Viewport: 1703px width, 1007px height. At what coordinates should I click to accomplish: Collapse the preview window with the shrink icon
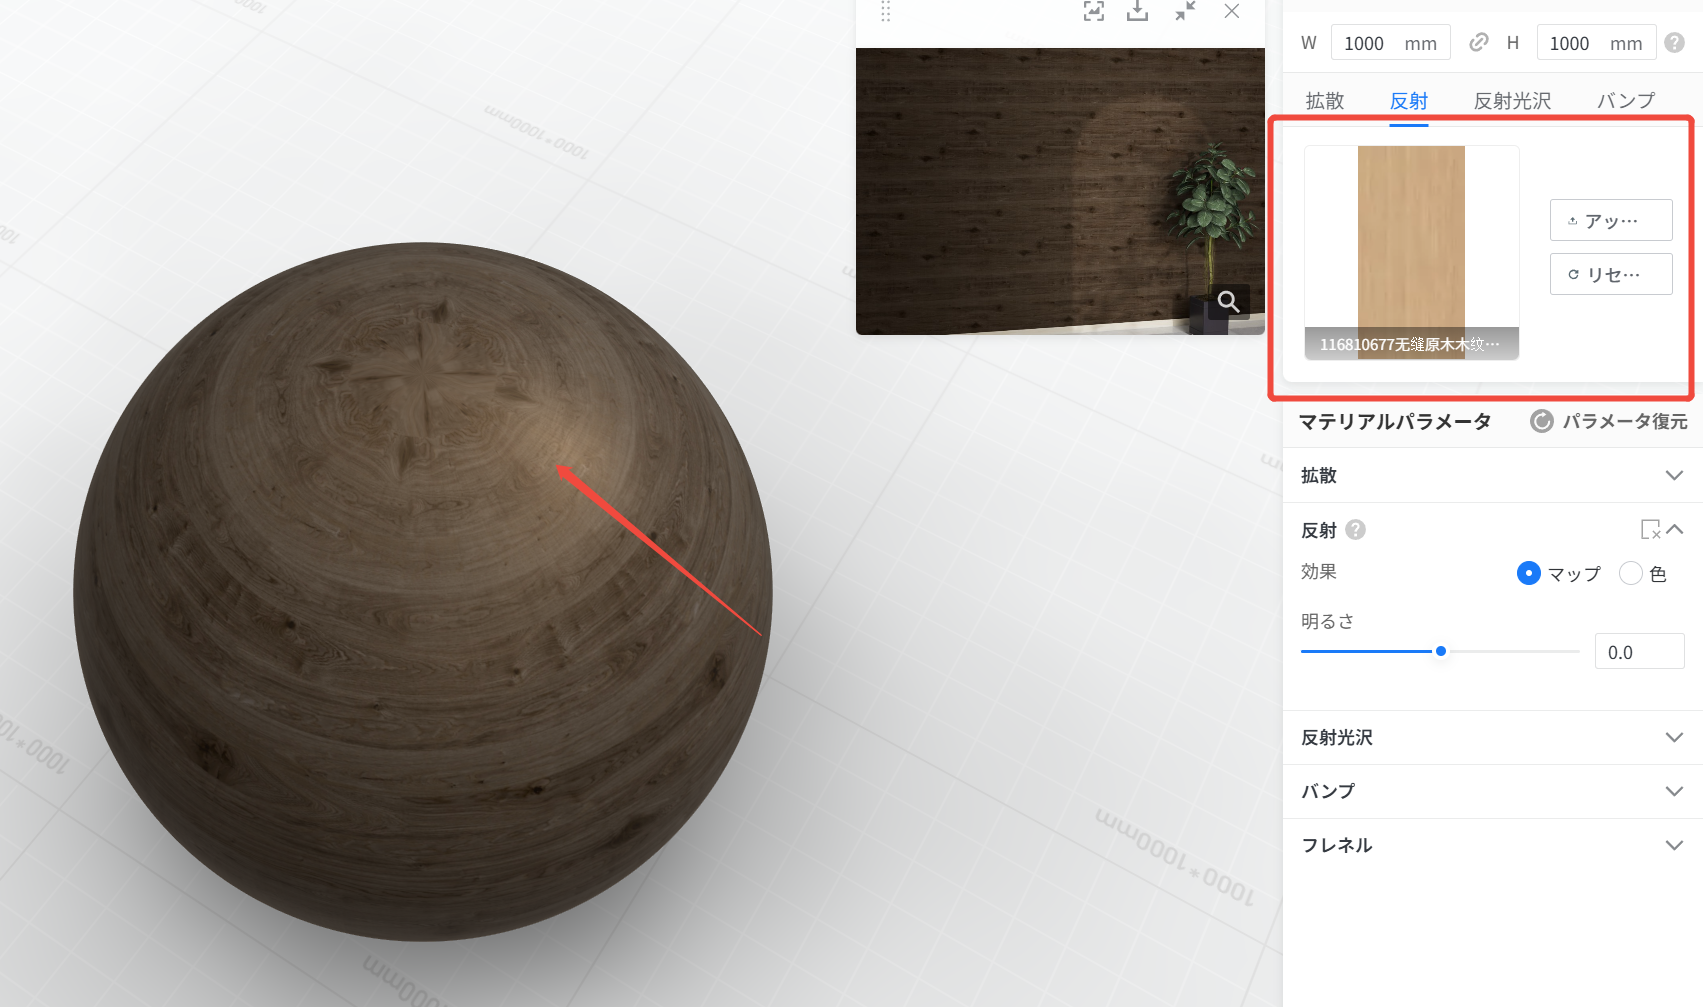(1185, 11)
